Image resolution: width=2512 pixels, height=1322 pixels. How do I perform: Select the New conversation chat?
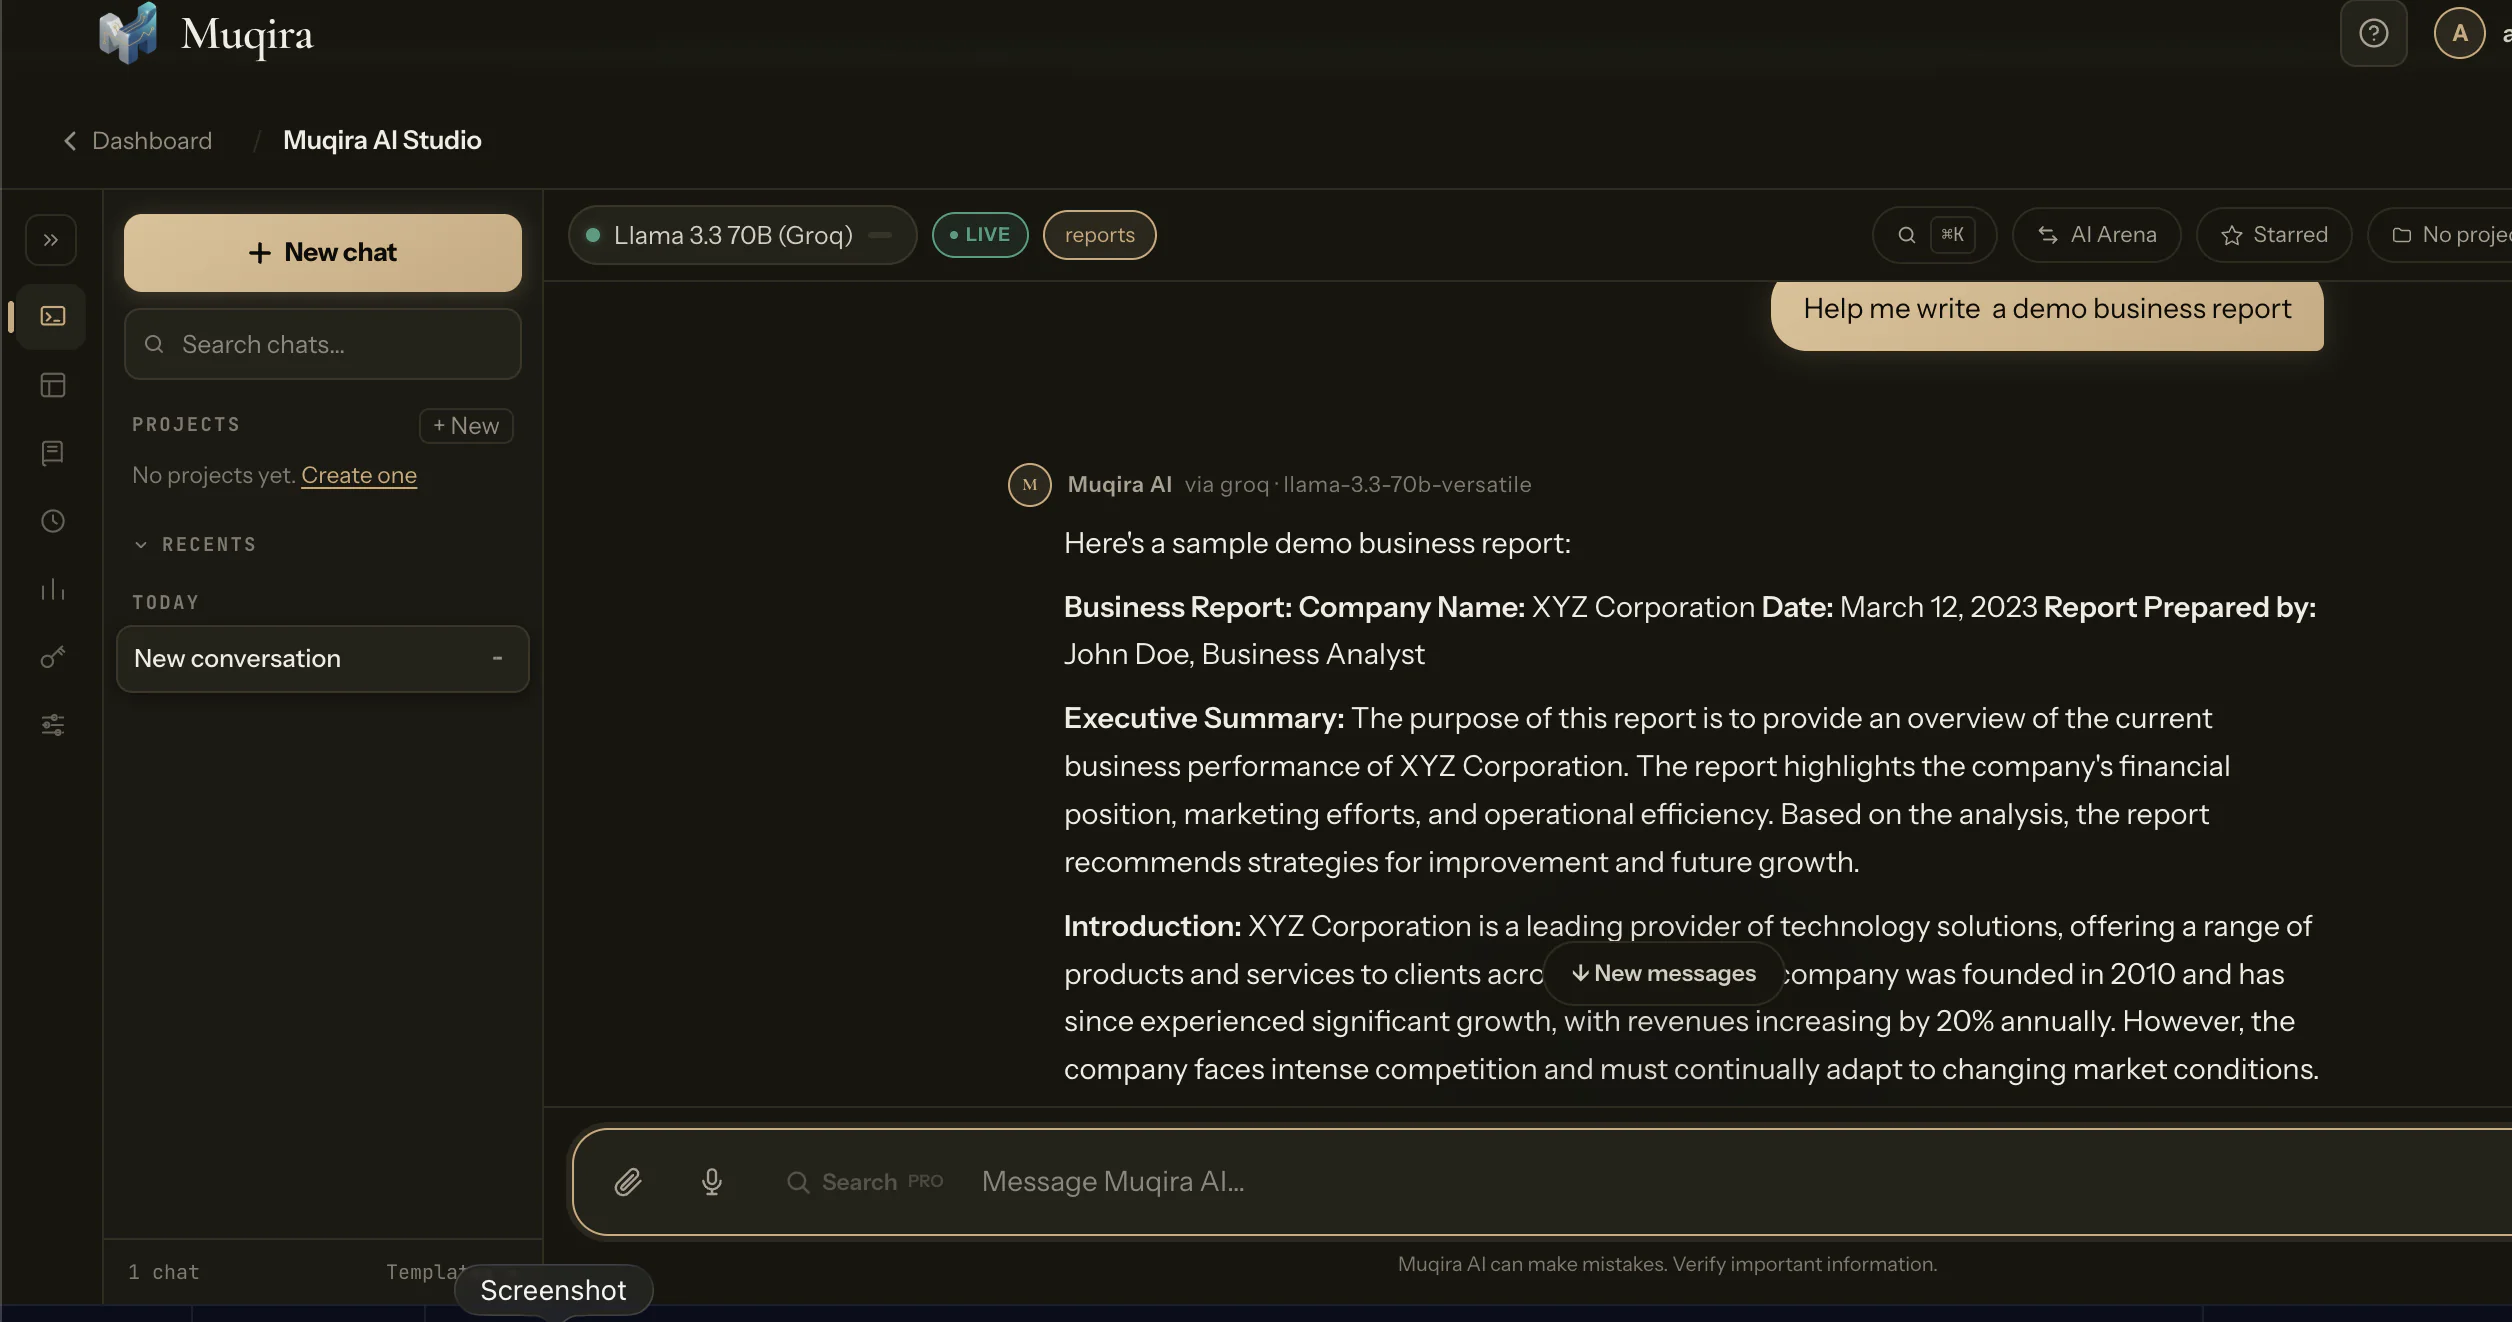[323, 659]
